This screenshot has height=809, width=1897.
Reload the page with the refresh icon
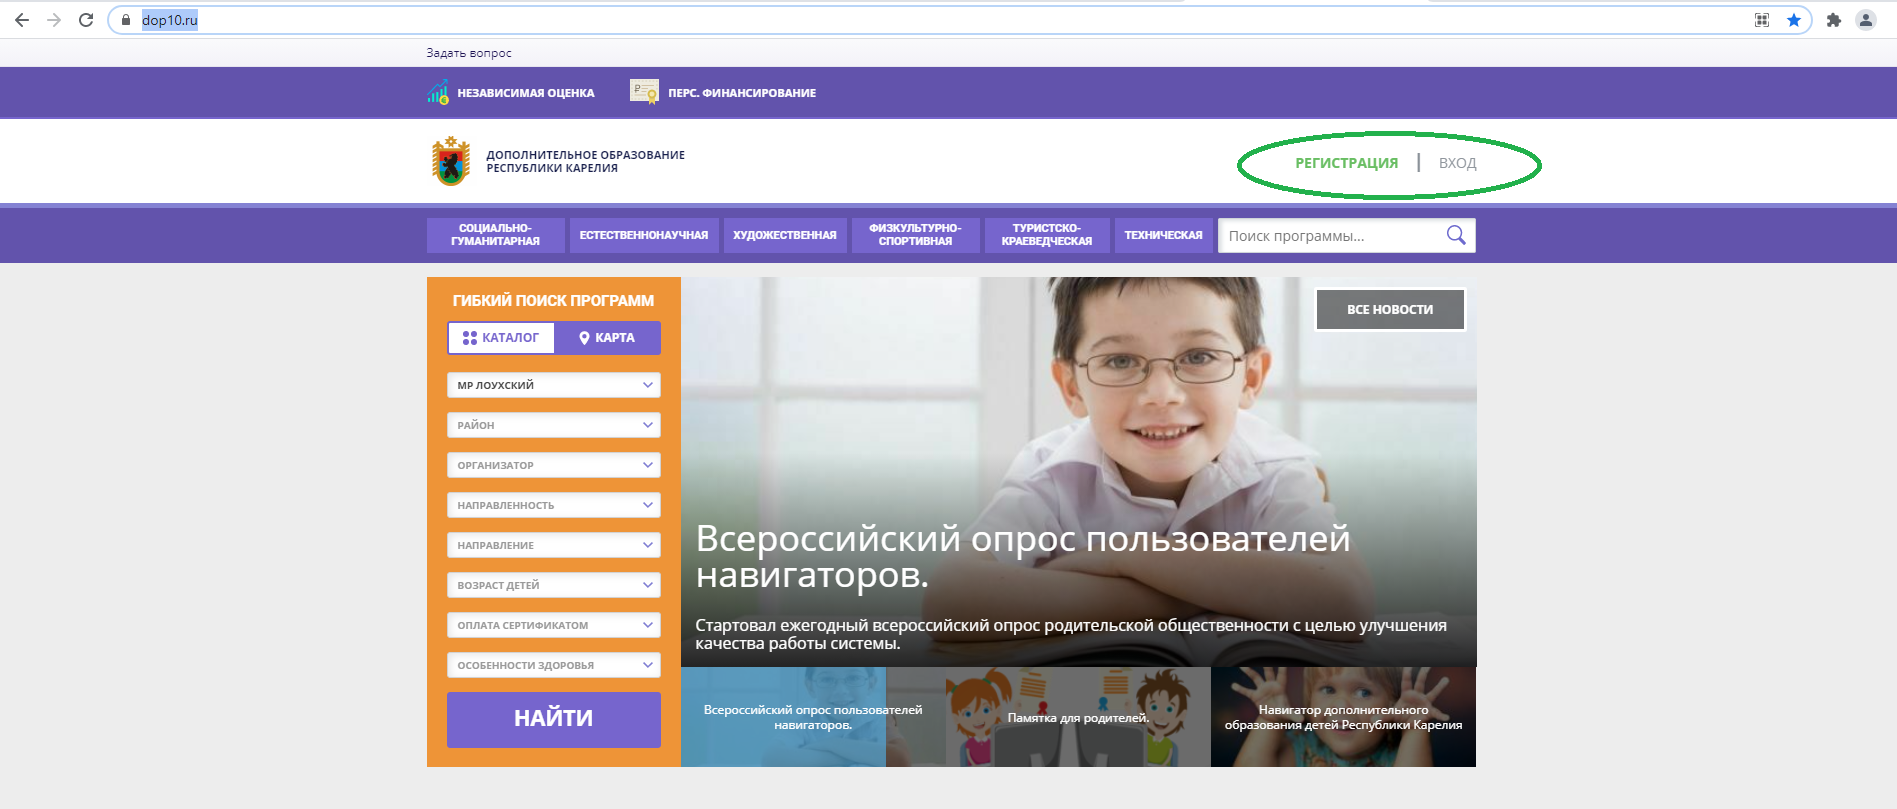click(86, 20)
